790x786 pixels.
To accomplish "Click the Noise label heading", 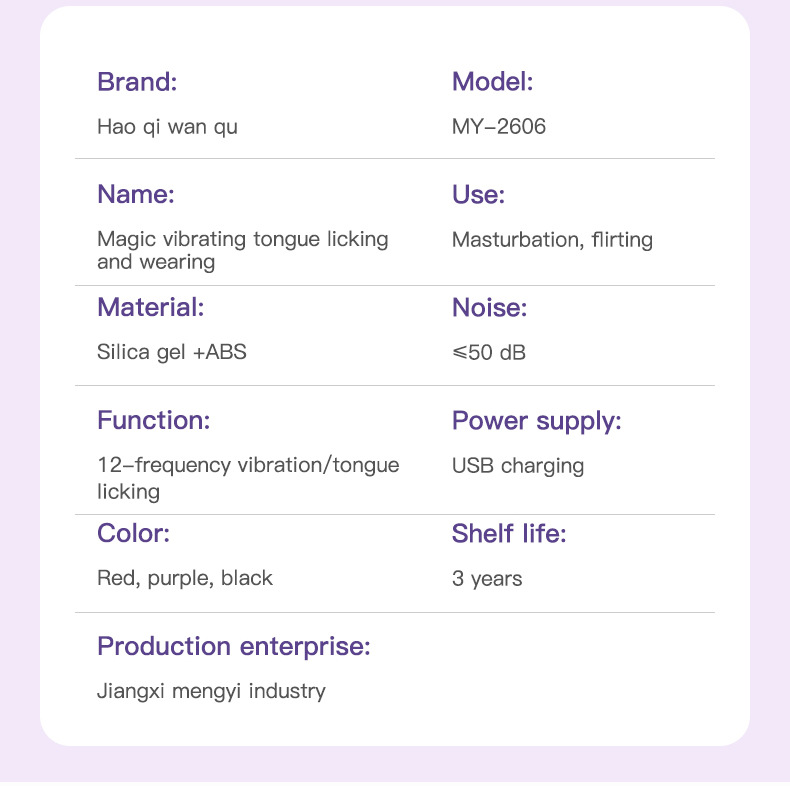I will tap(489, 307).
